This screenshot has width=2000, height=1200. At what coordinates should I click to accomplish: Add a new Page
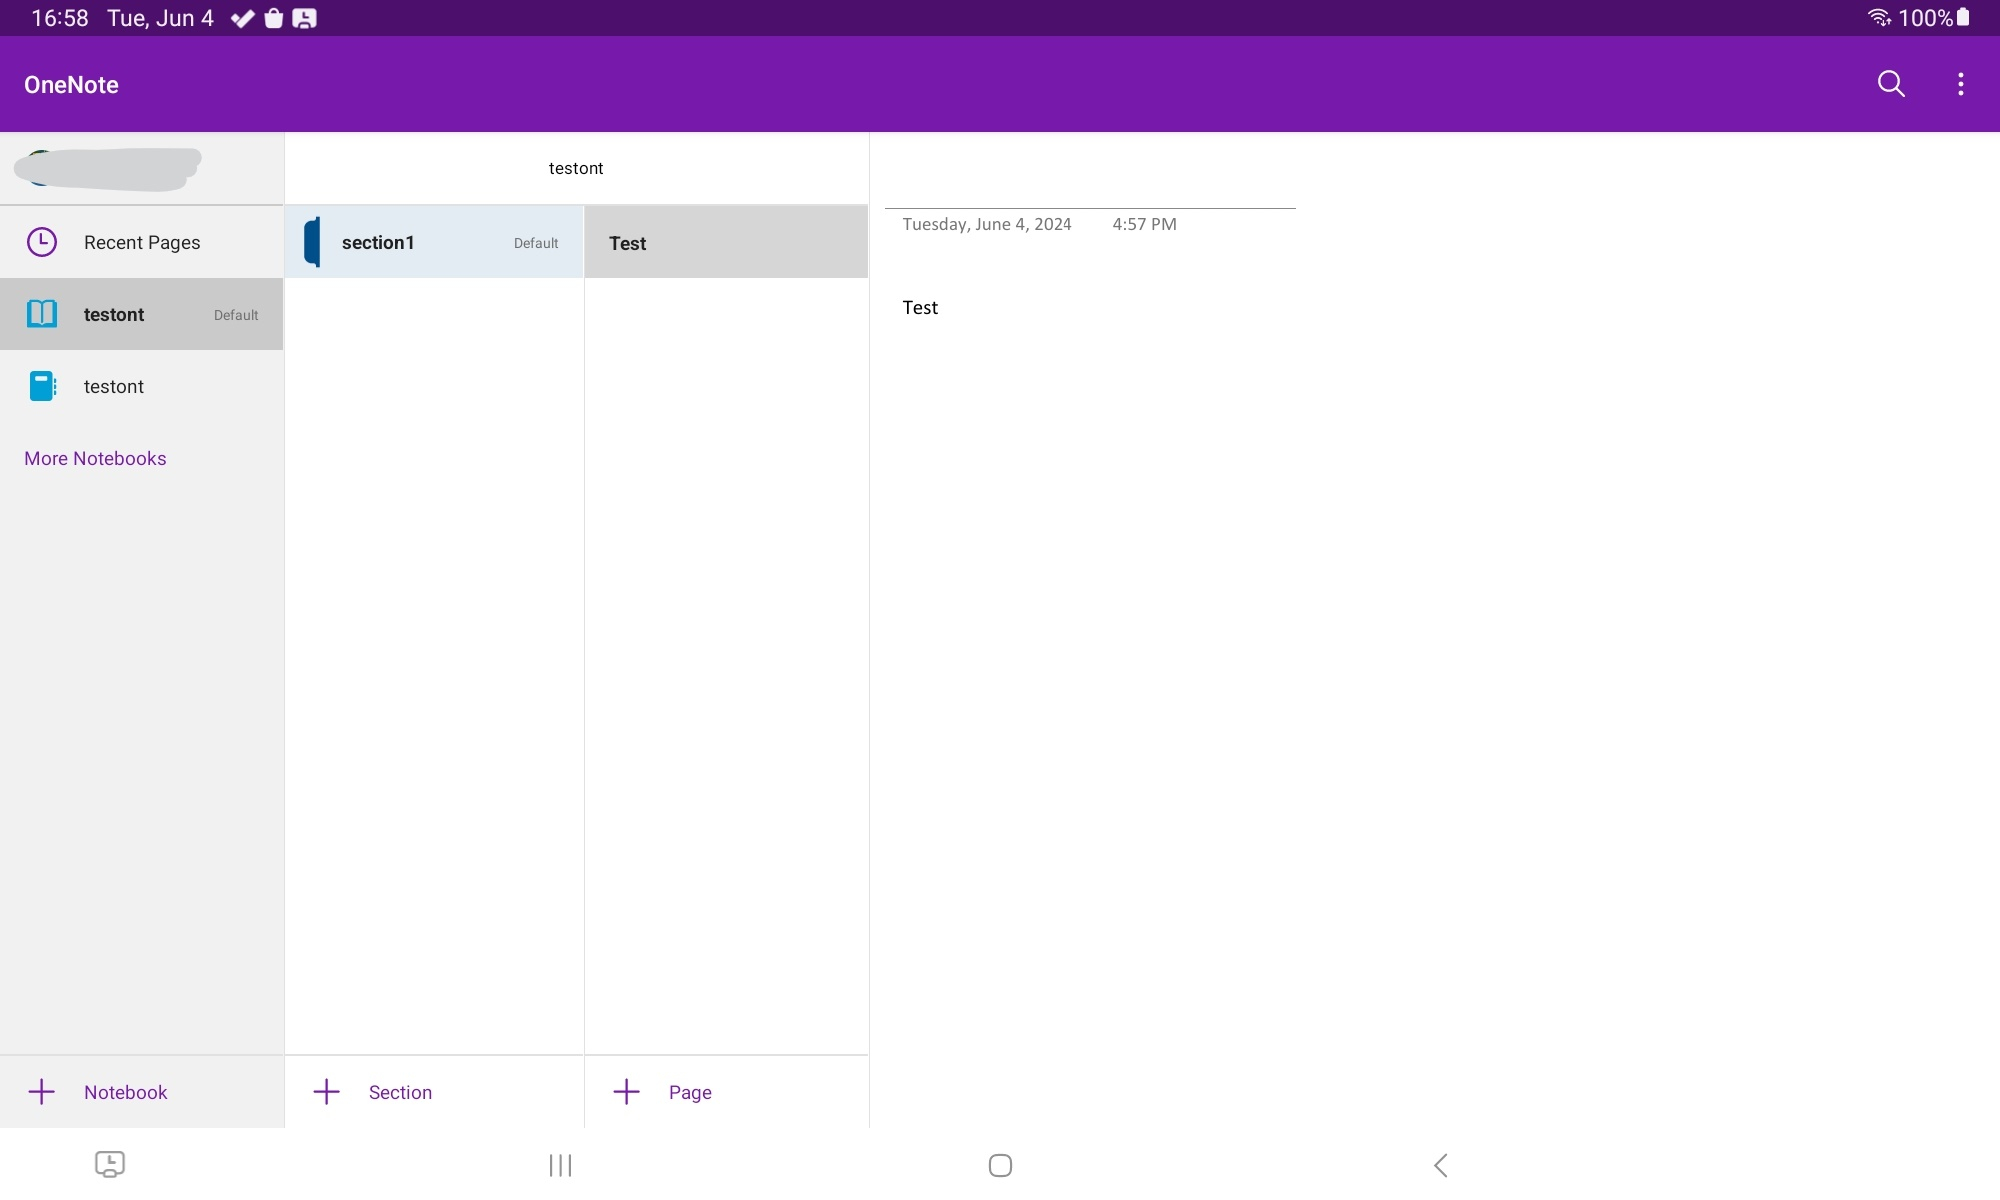pos(726,1092)
